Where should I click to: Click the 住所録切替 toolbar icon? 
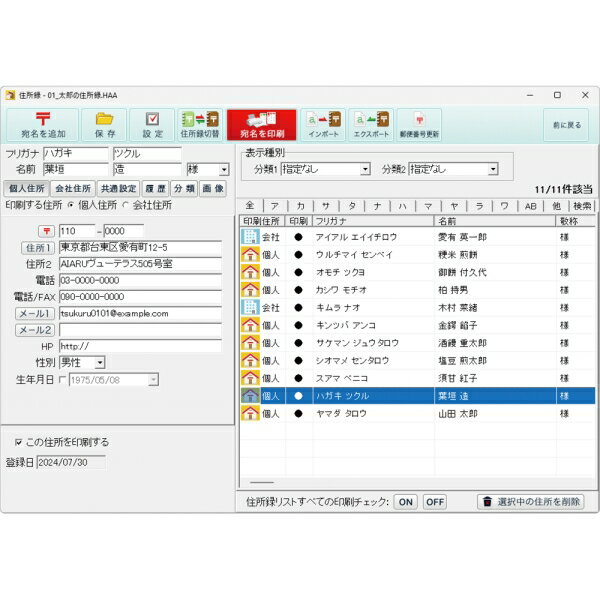tap(199, 119)
